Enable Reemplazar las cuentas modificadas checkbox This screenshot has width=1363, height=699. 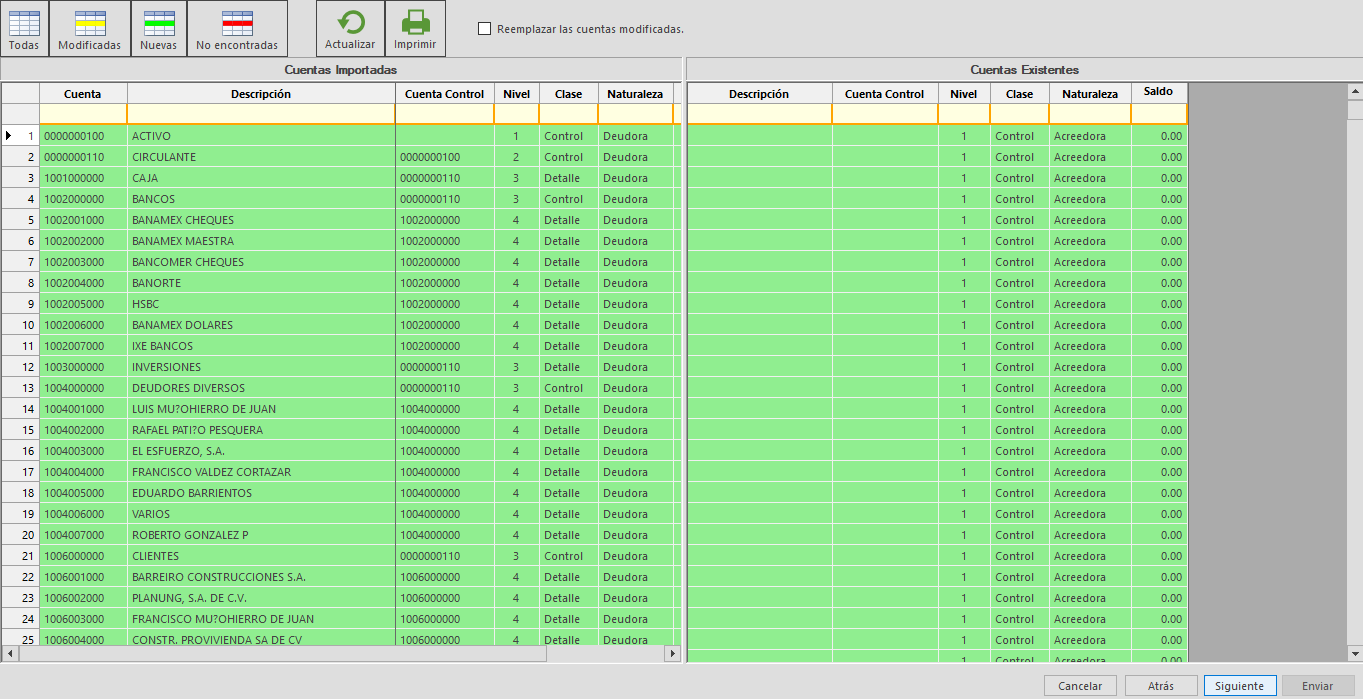click(485, 29)
